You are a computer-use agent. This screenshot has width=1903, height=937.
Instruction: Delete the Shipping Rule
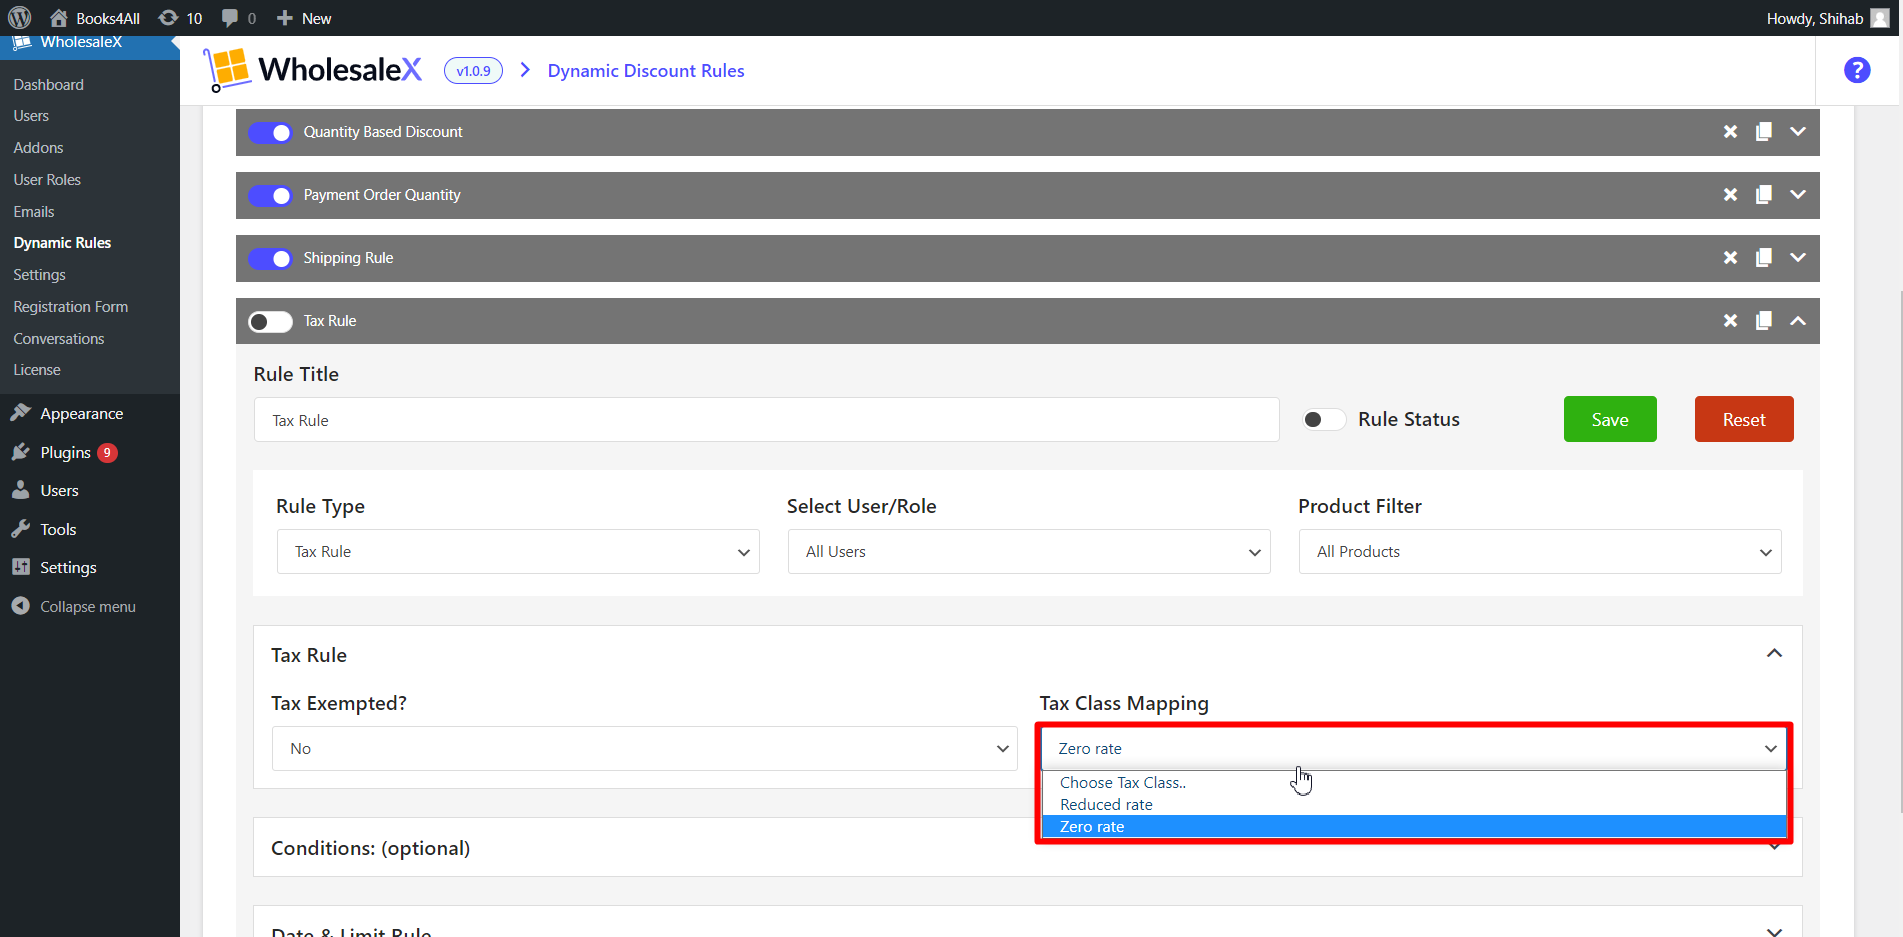point(1730,258)
